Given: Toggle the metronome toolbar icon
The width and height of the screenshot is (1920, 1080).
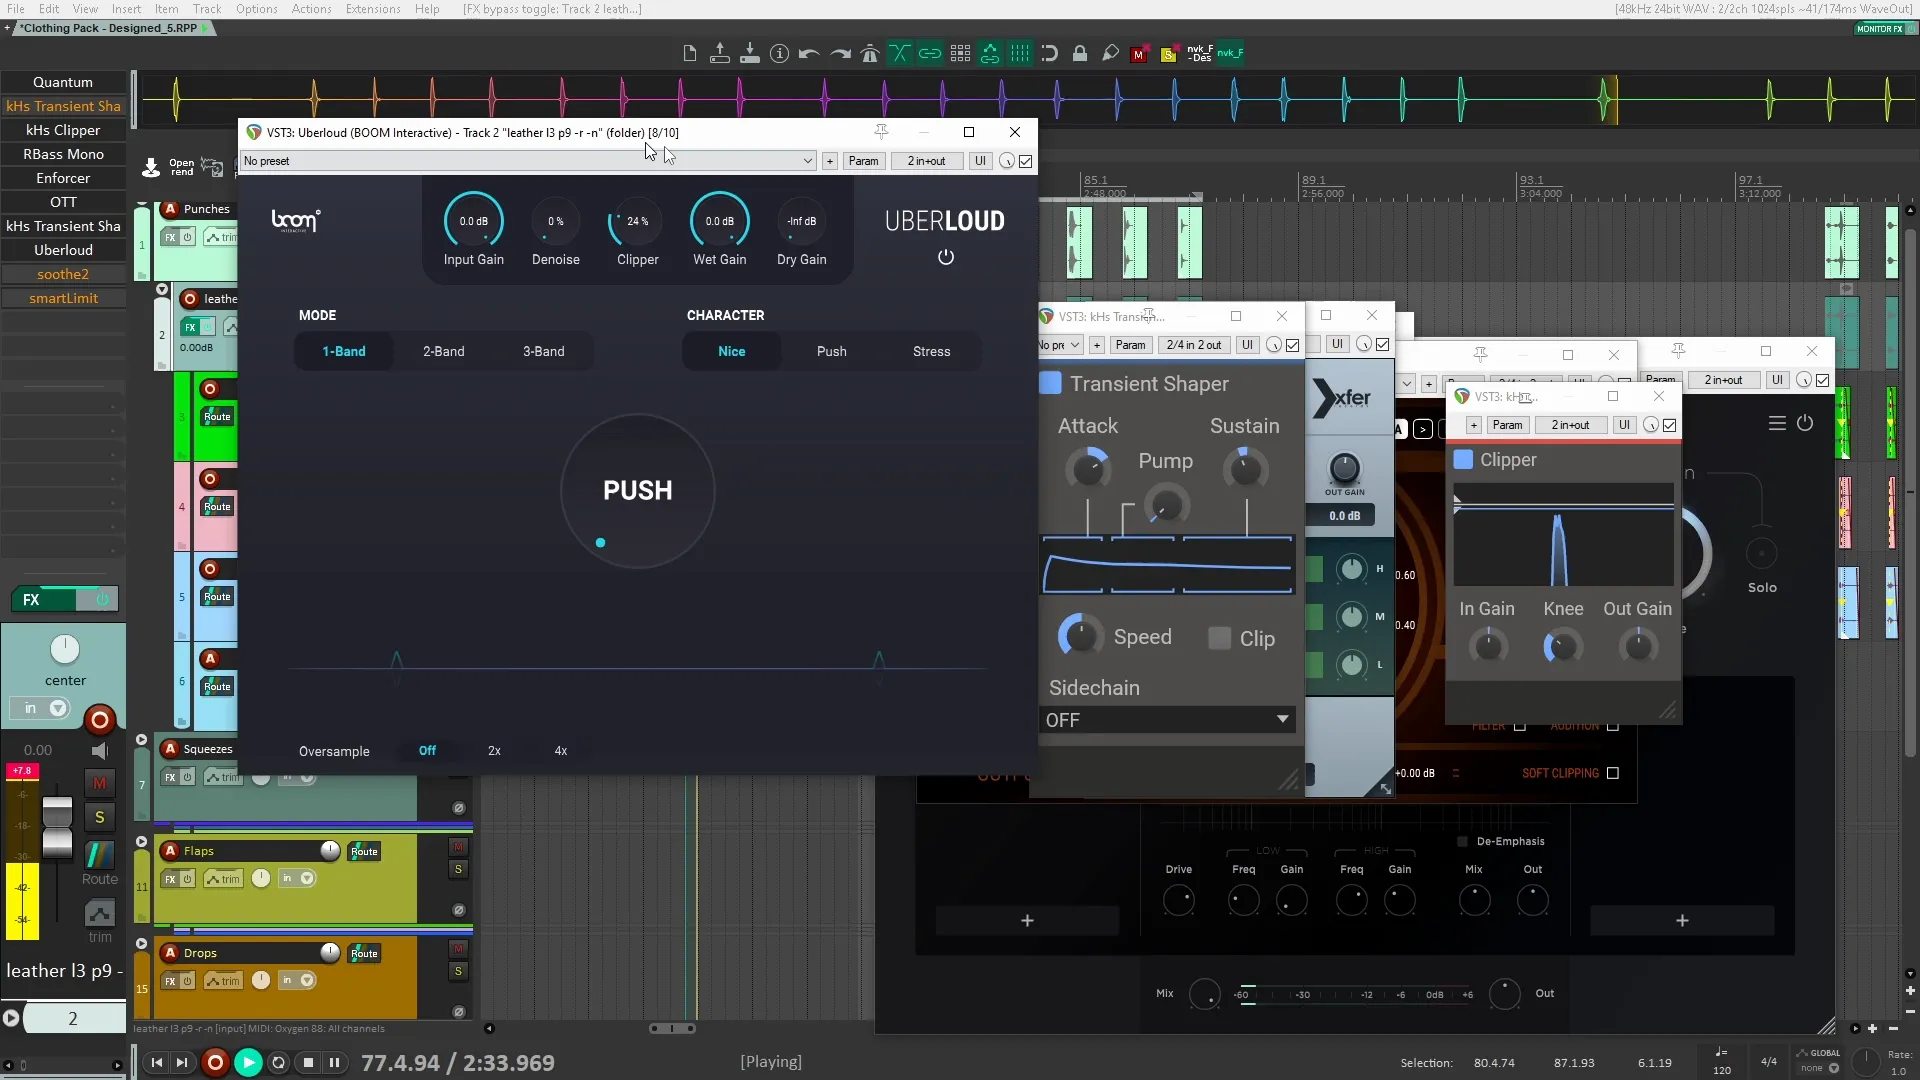Looking at the screenshot, I should (x=870, y=54).
